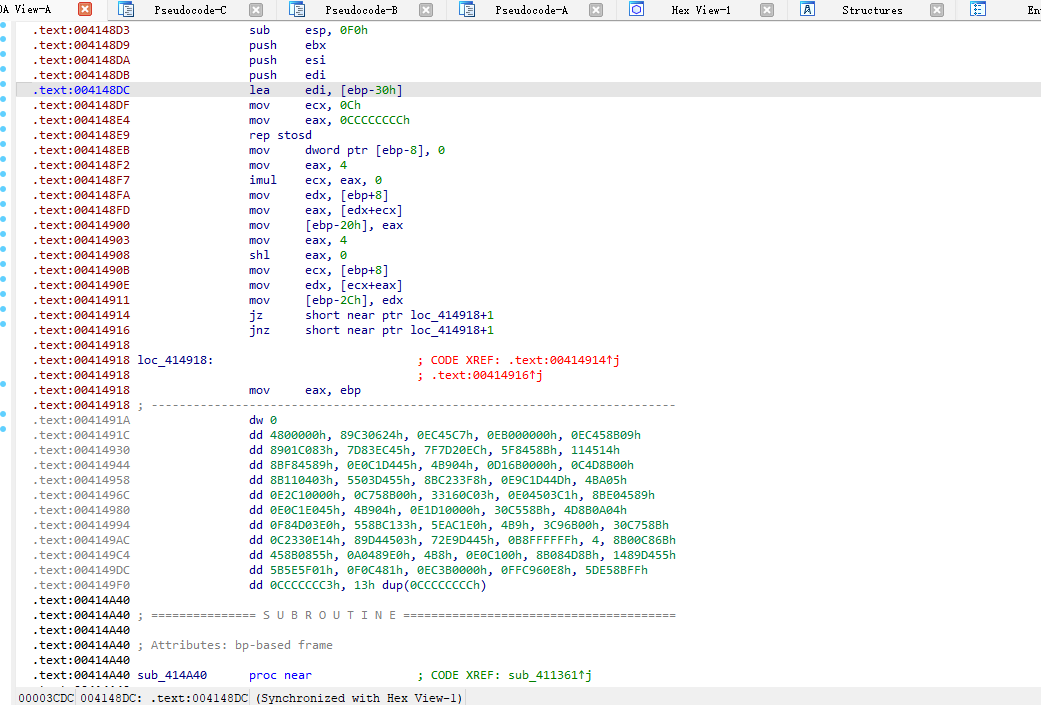Click the Pseudocode-B tab icon

tap(297, 10)
